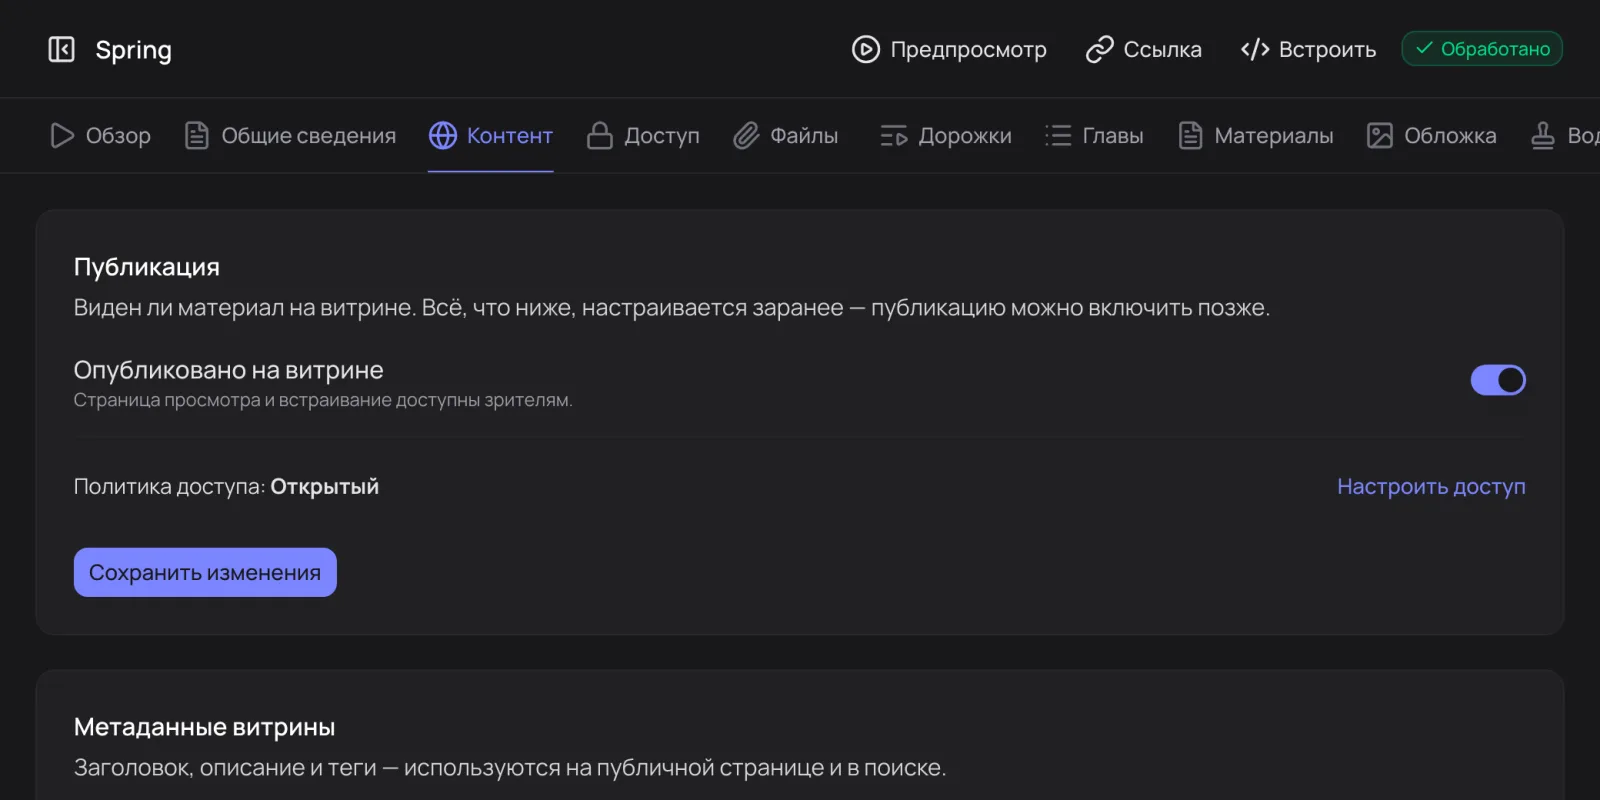The image size is (1600, 800).
Task: Click the Spring title
Action: 133,50
